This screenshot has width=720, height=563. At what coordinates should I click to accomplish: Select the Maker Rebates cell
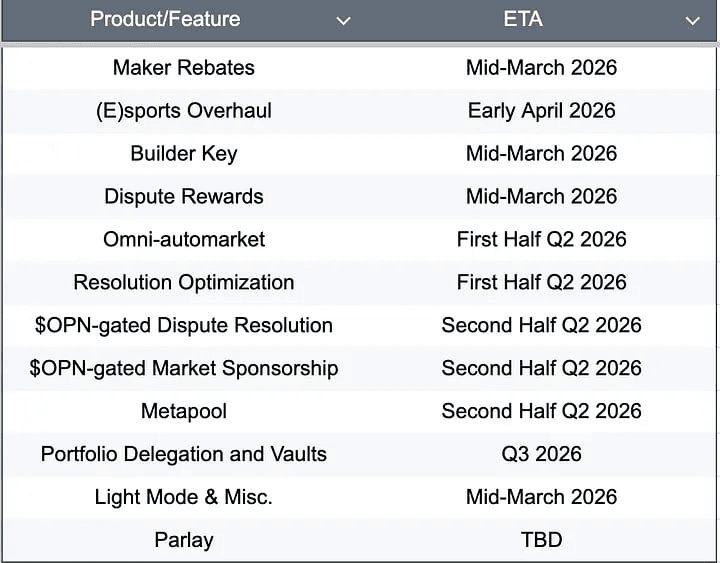(184, 68)
